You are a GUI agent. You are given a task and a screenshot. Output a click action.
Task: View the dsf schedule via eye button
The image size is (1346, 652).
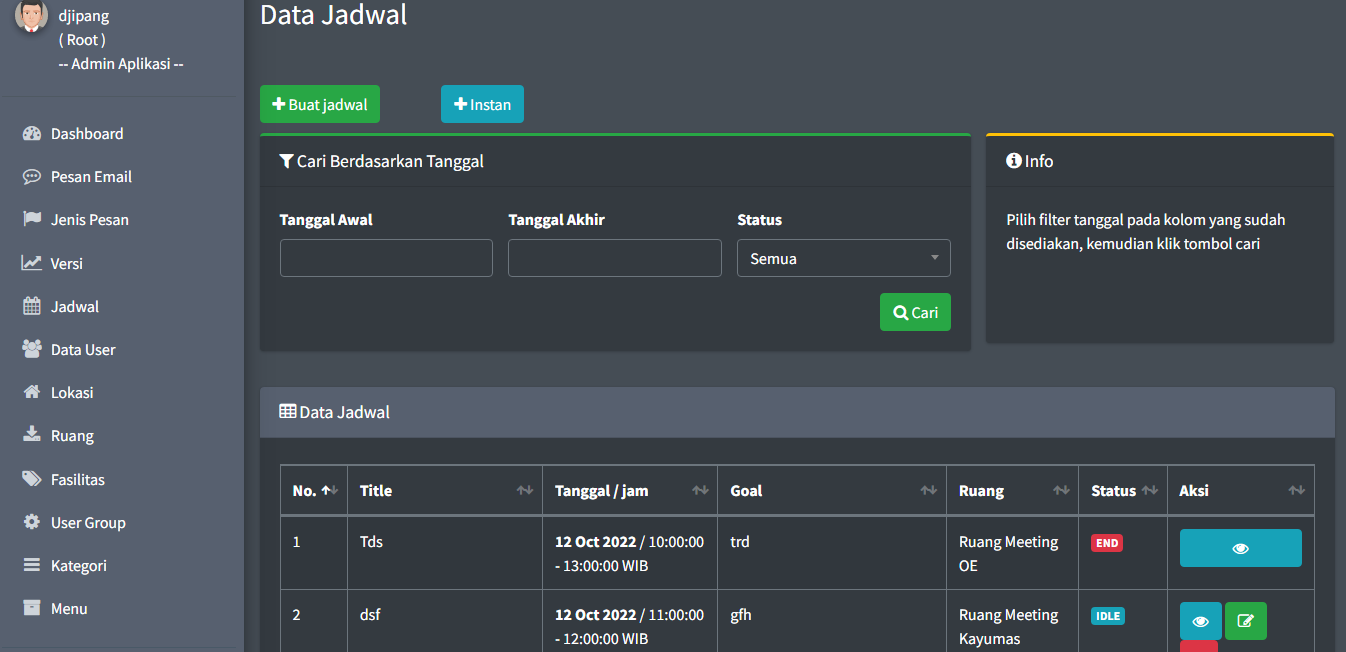pos(1200,621)
